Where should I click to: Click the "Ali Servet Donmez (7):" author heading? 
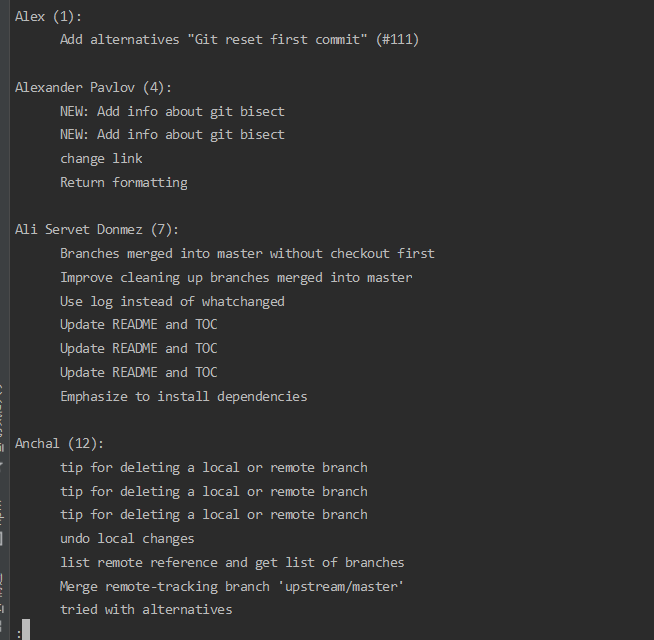pyautogui.click(x=97, y=229)
